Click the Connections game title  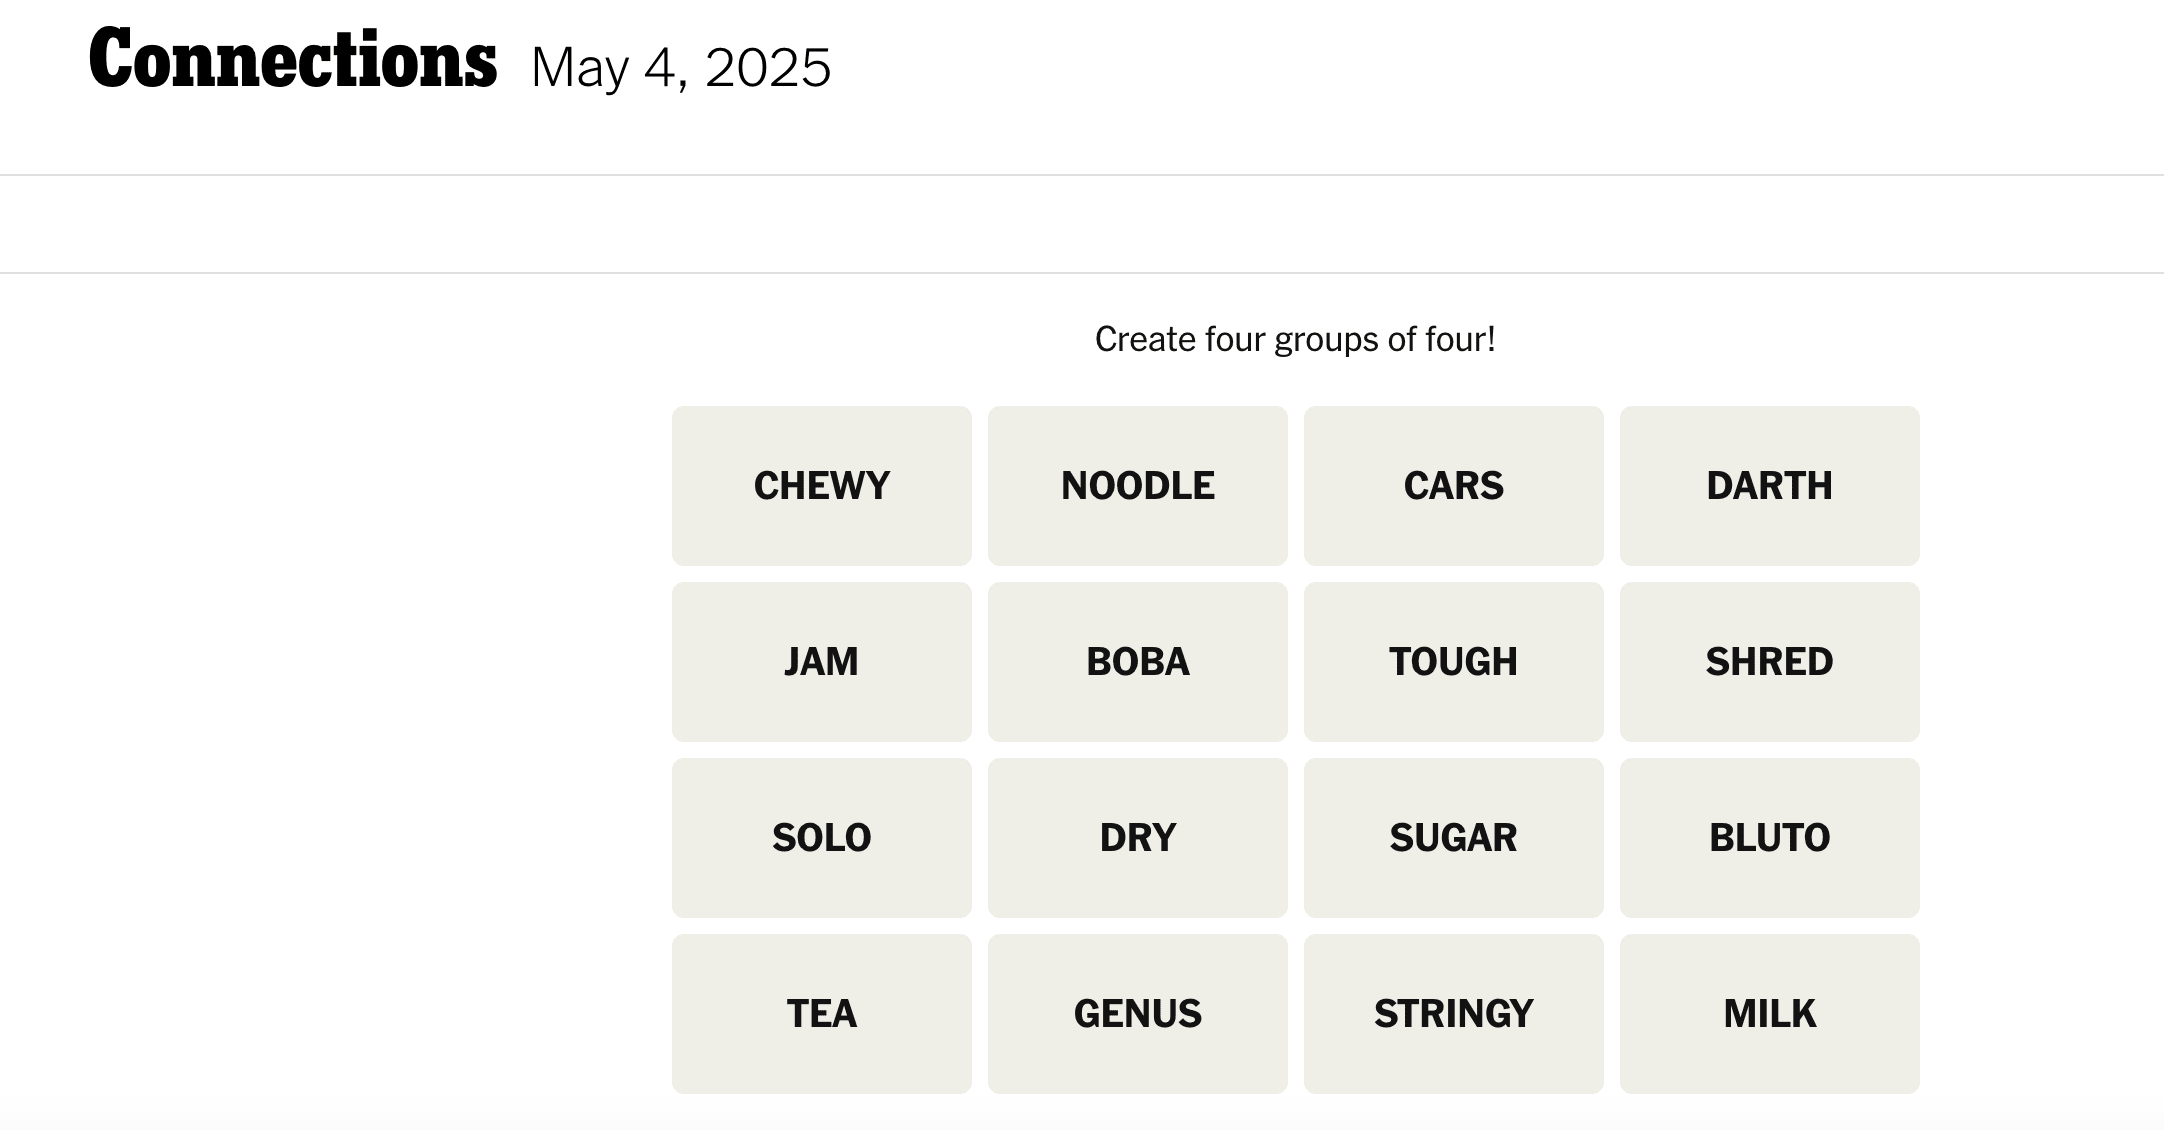click(293, 60)
